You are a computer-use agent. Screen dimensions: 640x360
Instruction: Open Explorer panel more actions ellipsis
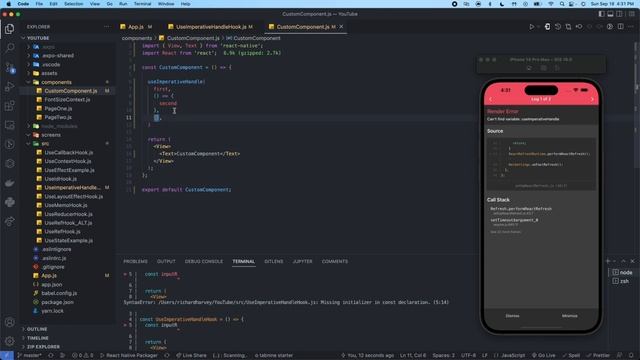click(107, 27)
